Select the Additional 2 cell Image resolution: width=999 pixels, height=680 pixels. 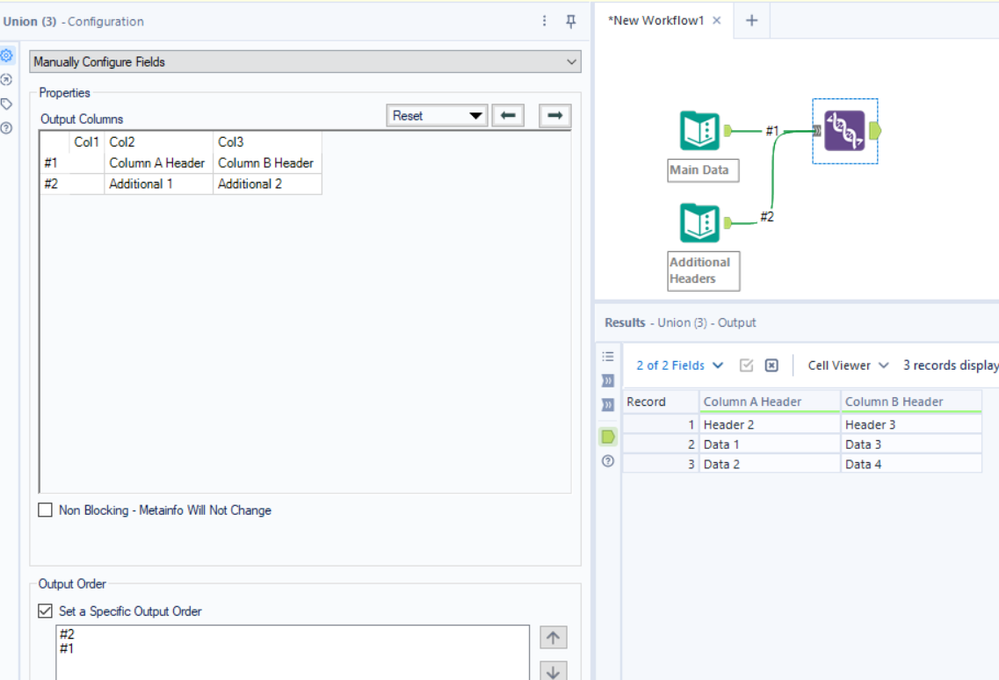point(268,184)
